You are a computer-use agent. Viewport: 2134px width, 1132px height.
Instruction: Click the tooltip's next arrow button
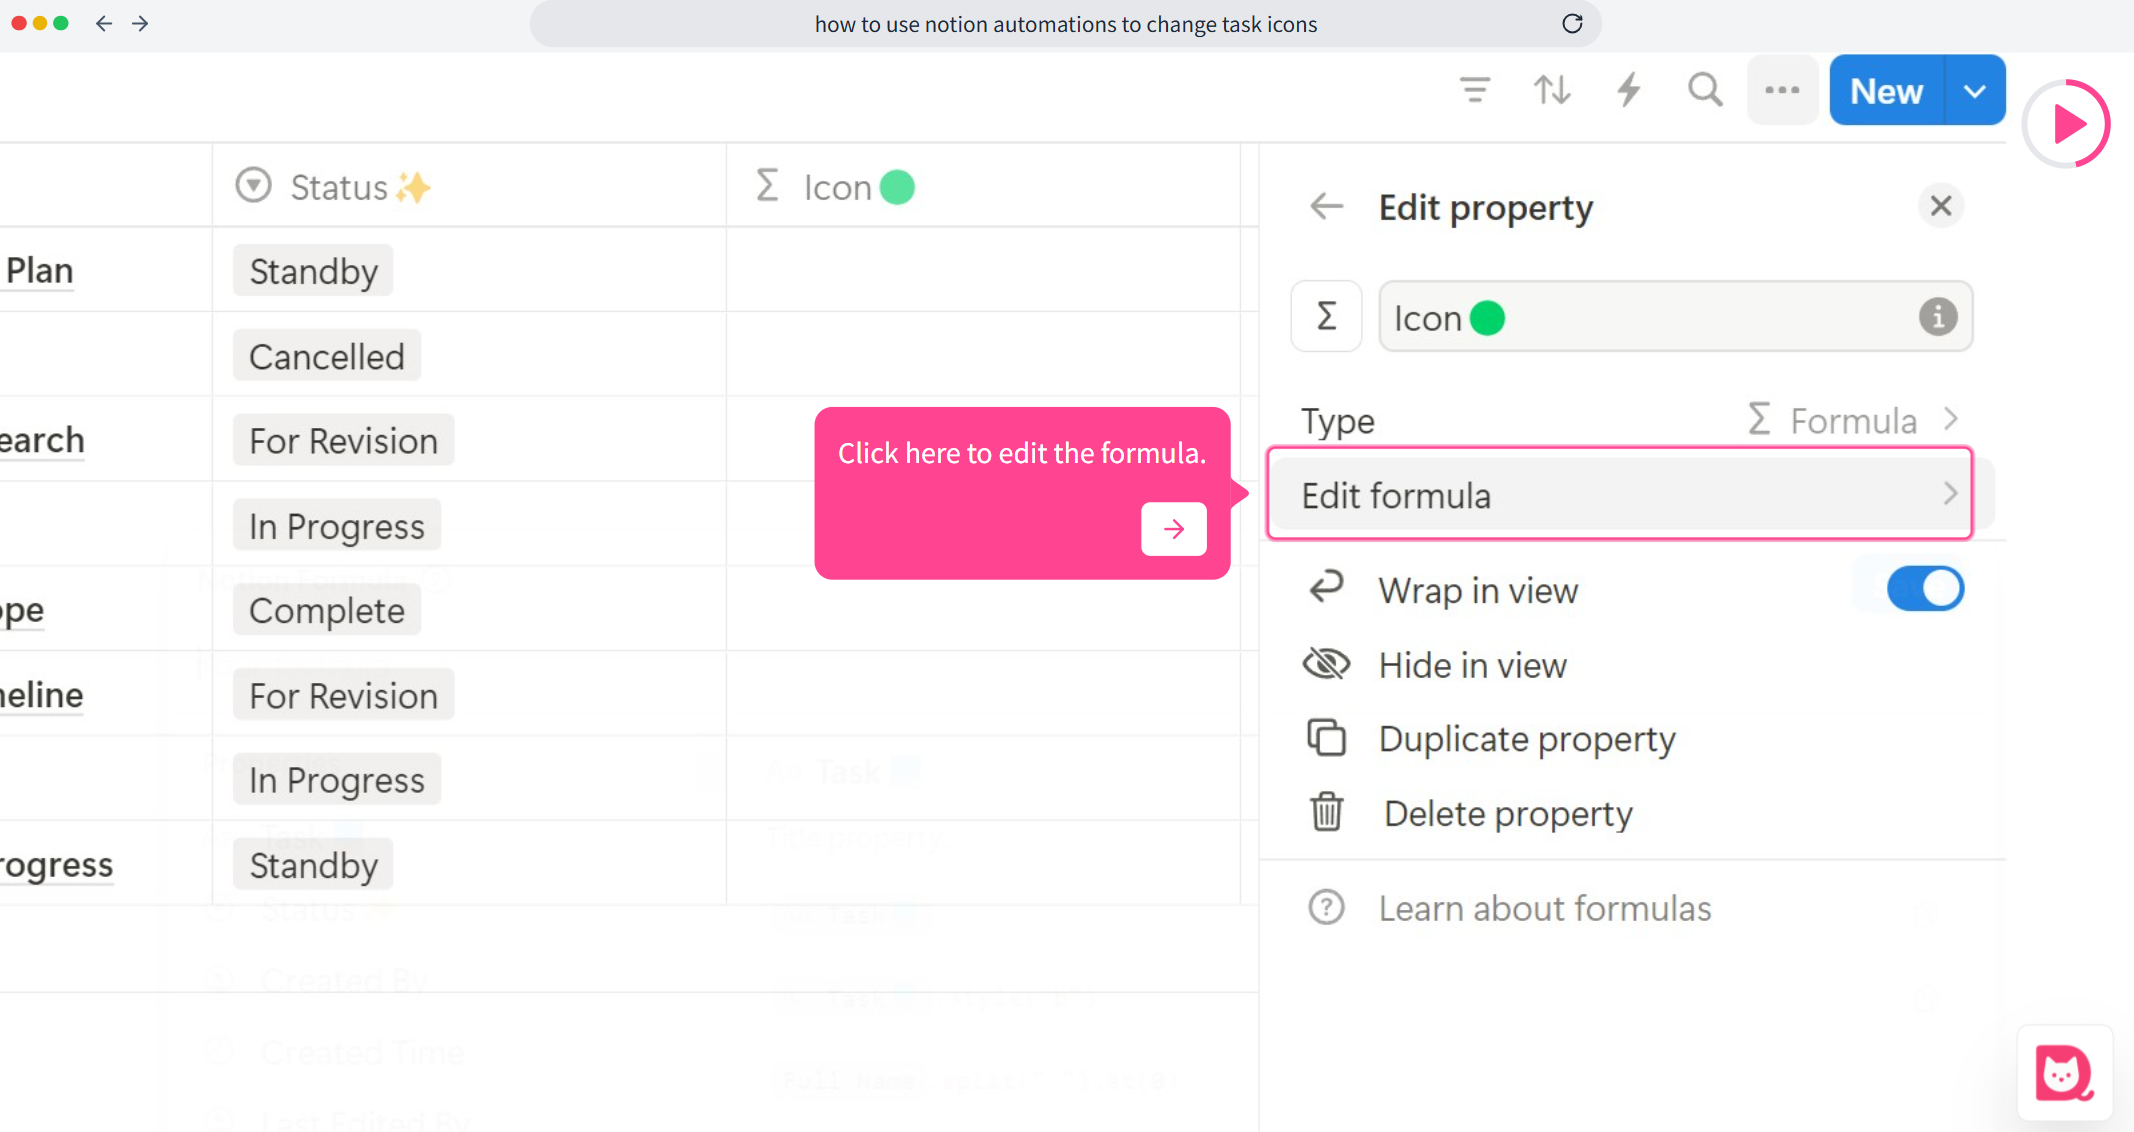tap(1174, 528)
